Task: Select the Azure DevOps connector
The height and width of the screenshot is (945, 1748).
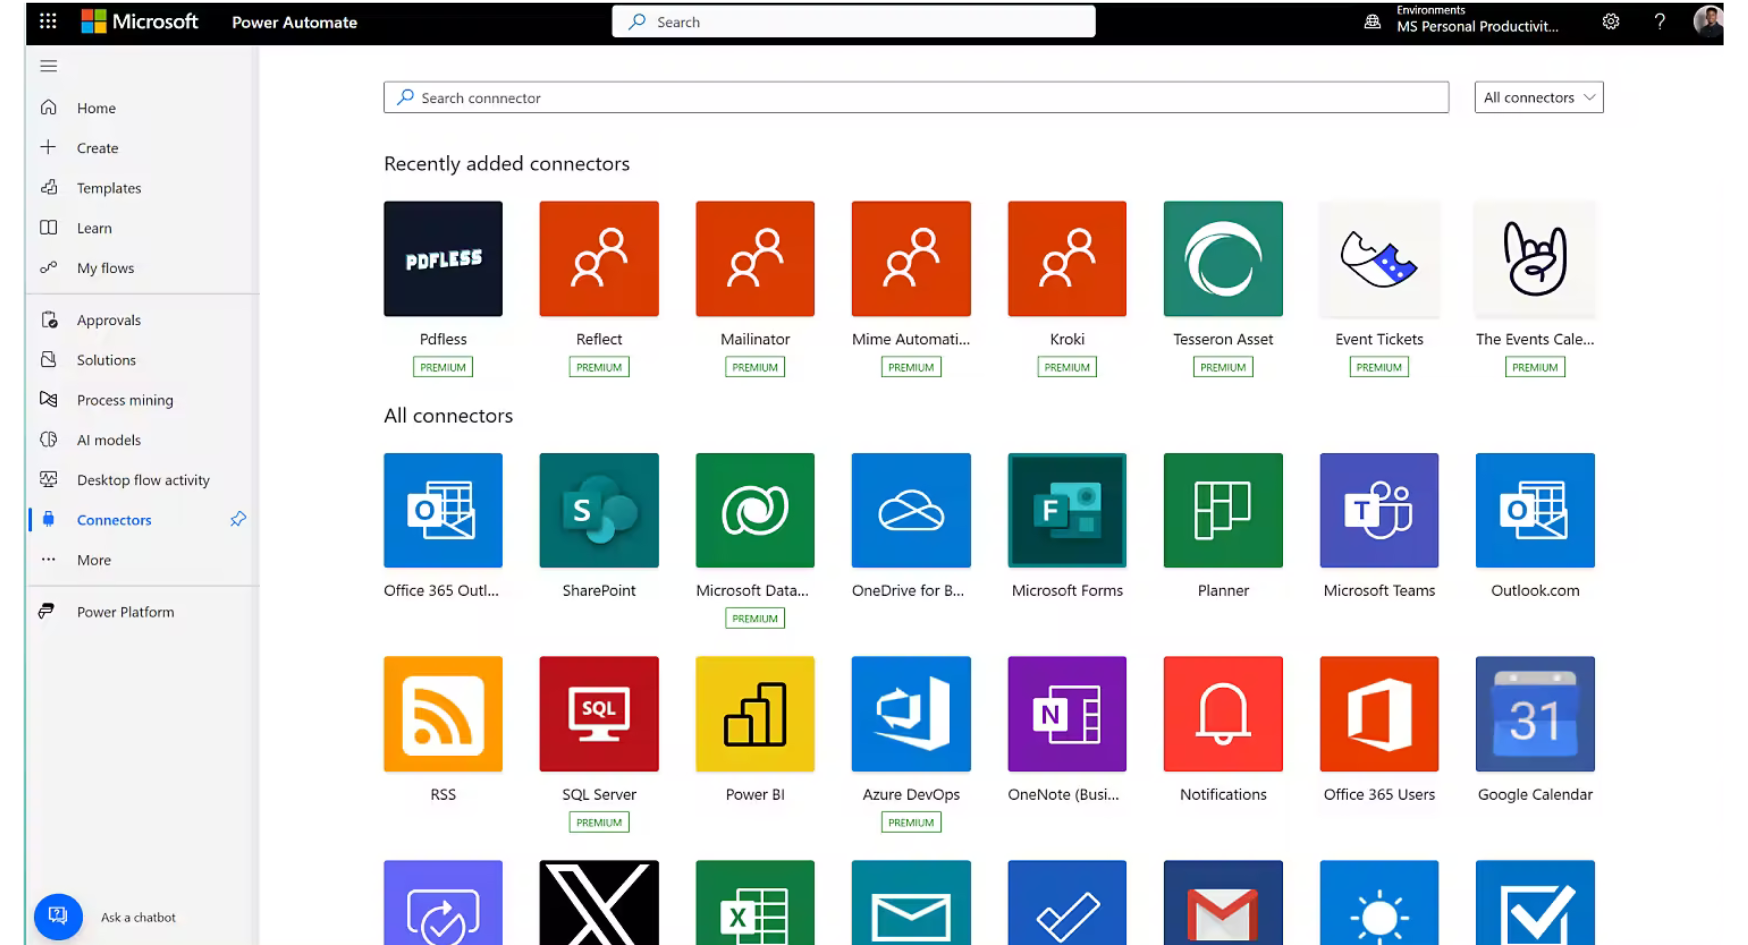Action: pos(911,714)
